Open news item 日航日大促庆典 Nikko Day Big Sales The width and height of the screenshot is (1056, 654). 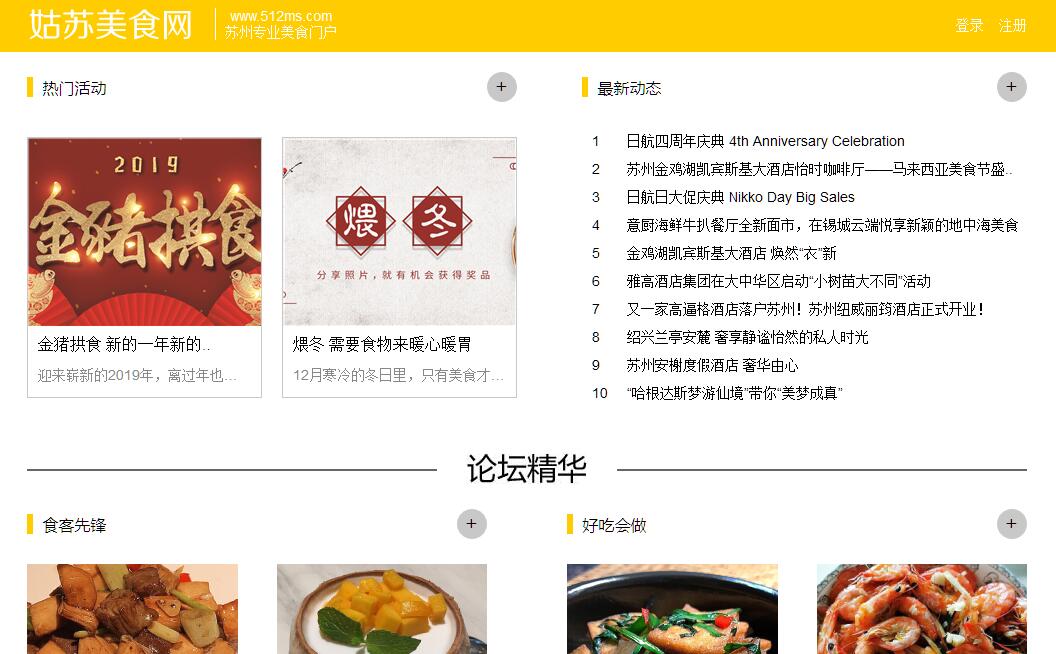coord(740,197)
